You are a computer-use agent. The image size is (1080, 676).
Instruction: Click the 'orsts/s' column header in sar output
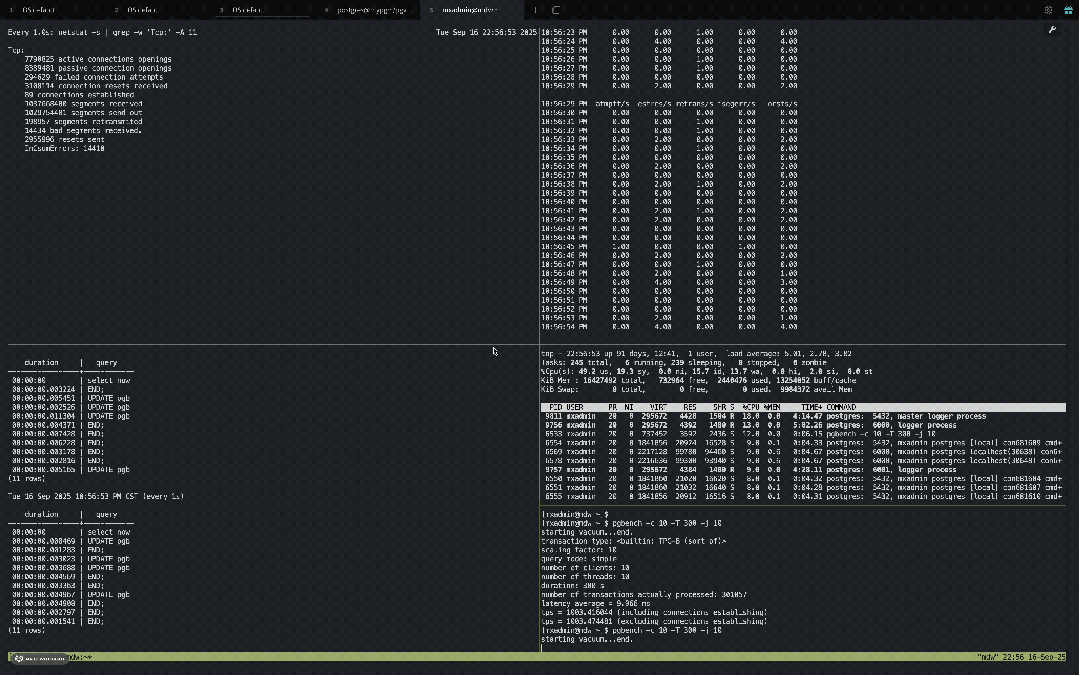782,104
